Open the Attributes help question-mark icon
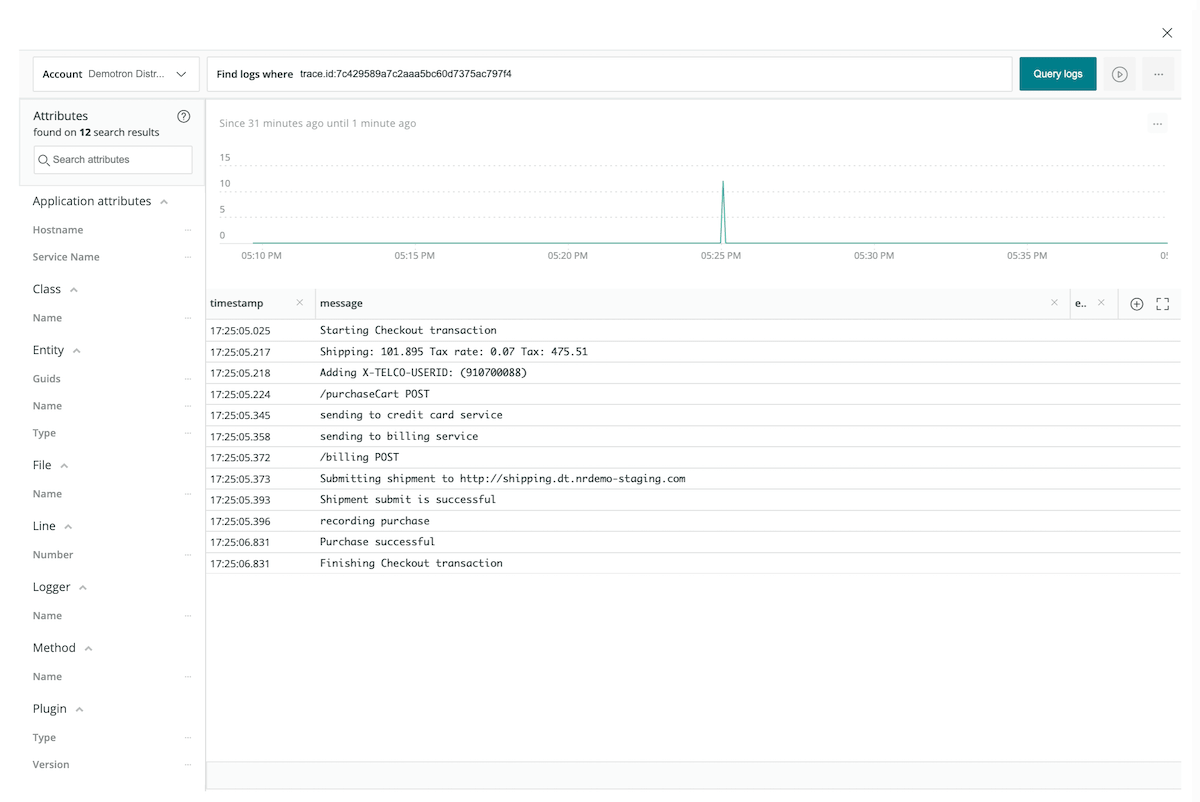The height and width of the screenshot is (802, 1200). pos(184,116)
